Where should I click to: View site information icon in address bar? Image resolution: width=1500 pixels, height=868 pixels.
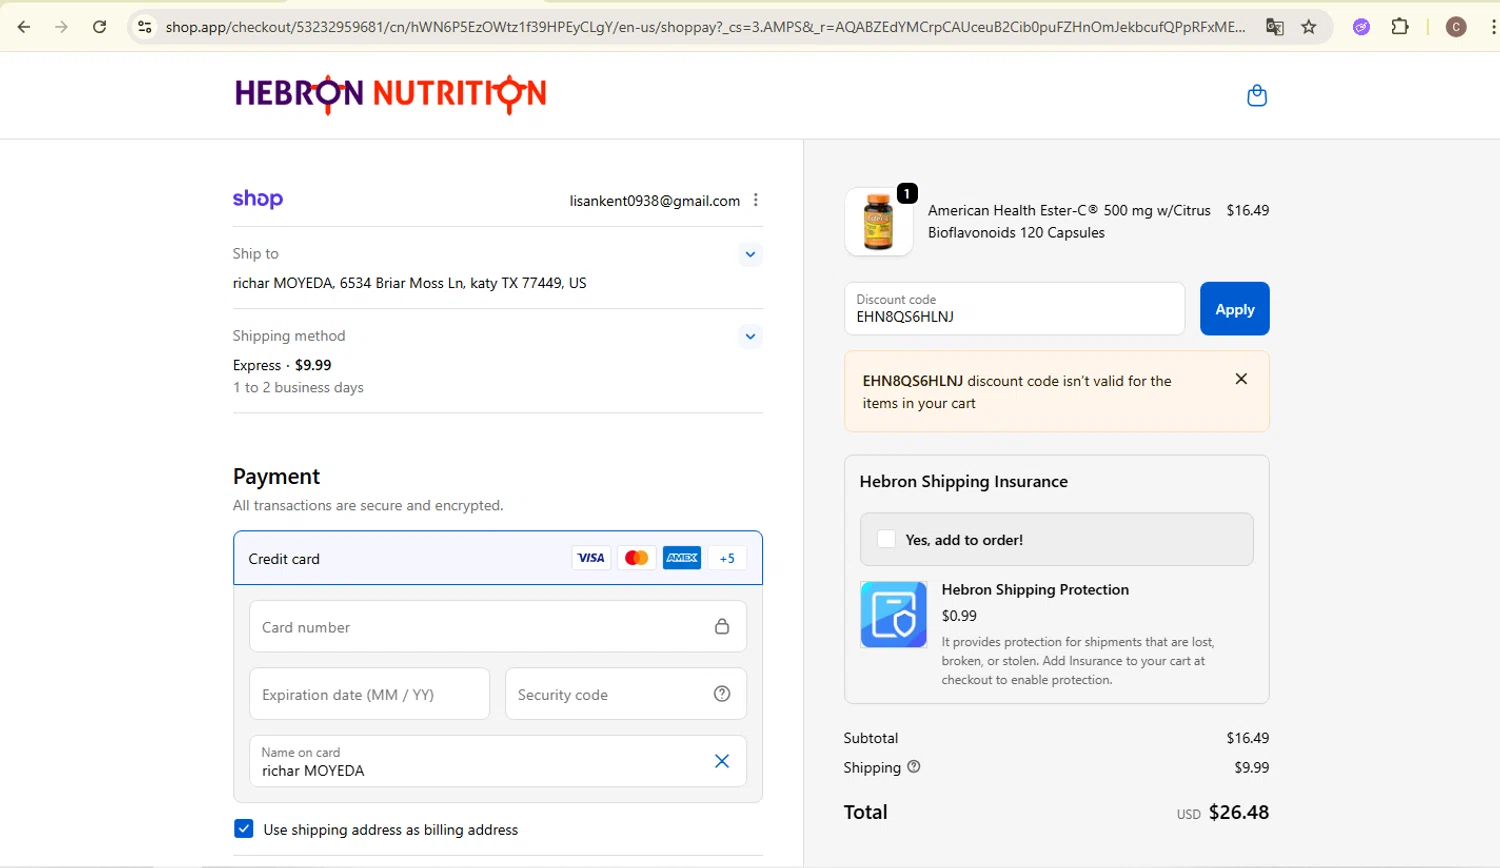click(145, 27)
